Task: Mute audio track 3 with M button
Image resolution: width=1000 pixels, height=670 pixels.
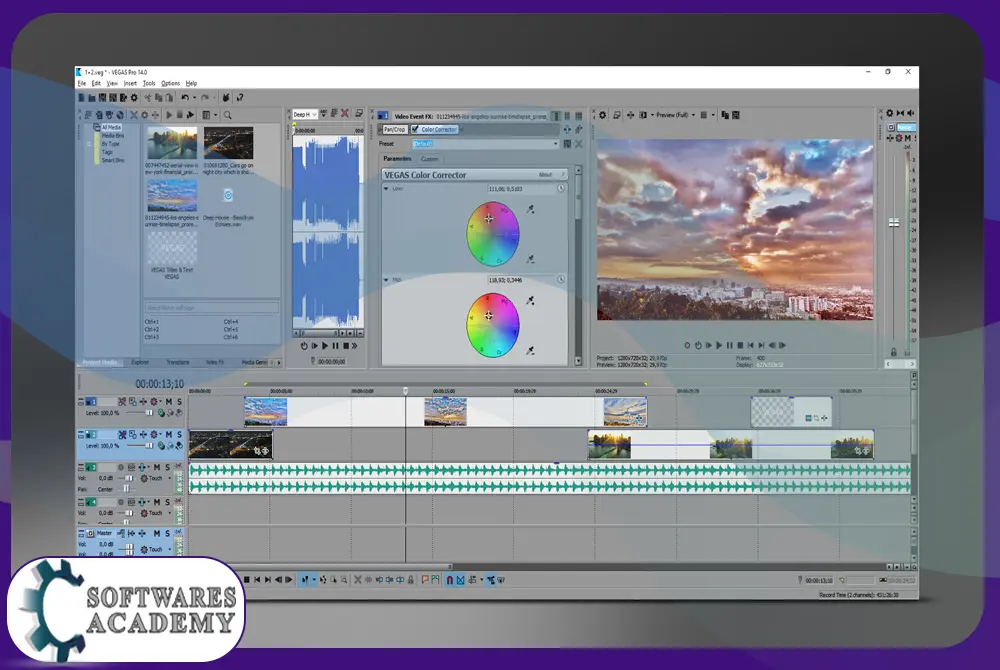Action: pyautogui.click(x=157, y=467)
